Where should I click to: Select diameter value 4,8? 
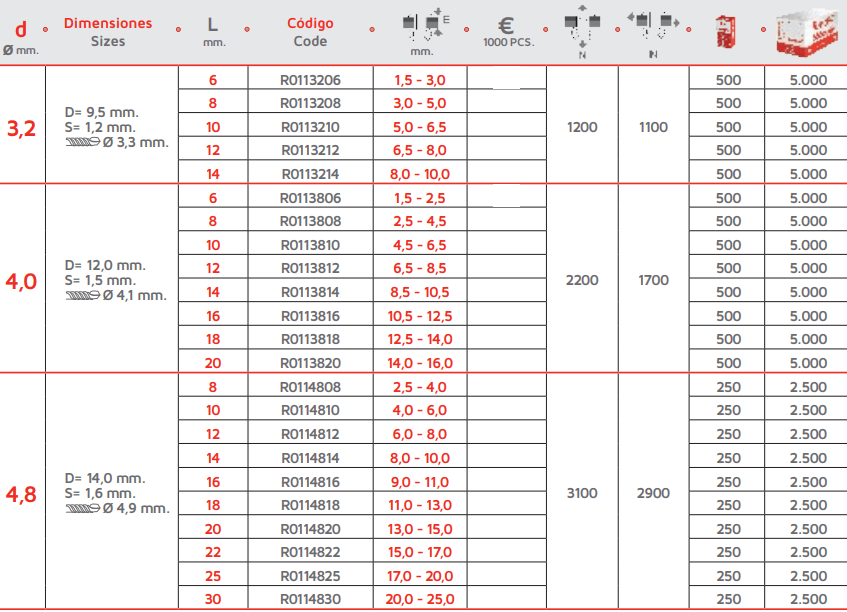point(21,494)
